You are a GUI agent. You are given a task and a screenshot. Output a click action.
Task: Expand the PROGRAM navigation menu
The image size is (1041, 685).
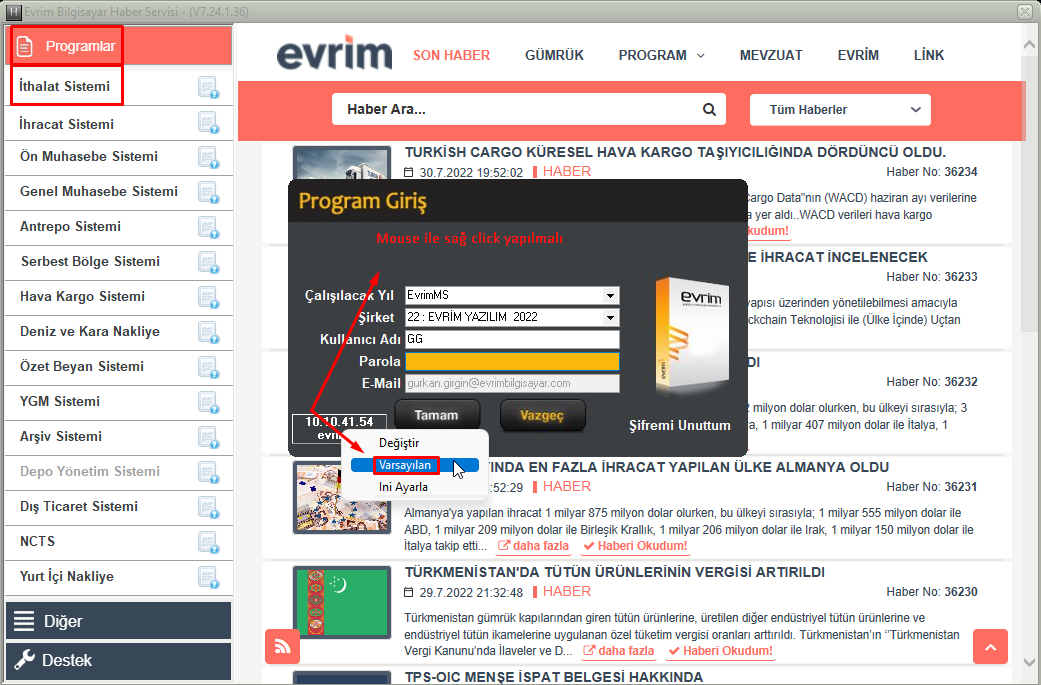click(x=661, y=56)
